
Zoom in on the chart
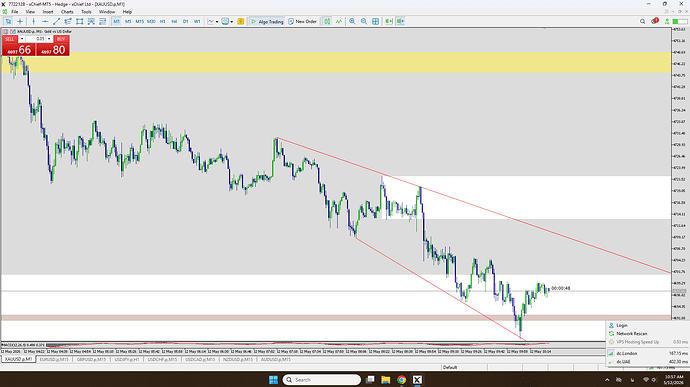pos(352,21)
